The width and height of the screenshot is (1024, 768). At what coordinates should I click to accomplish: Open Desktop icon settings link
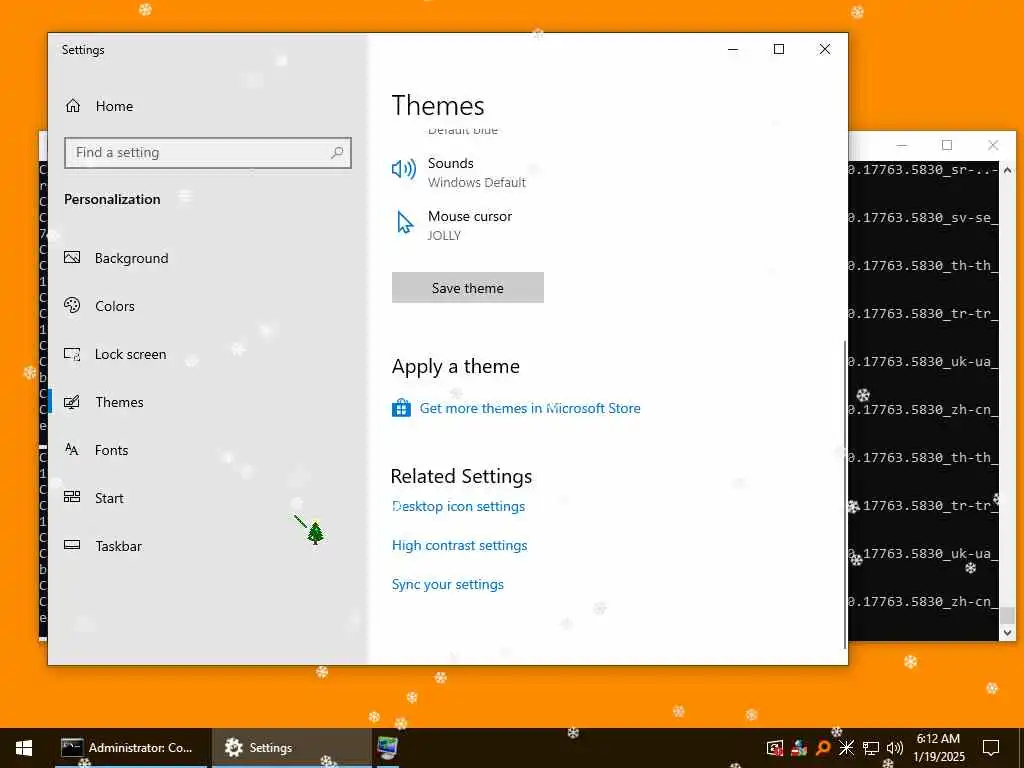point(458,506)
